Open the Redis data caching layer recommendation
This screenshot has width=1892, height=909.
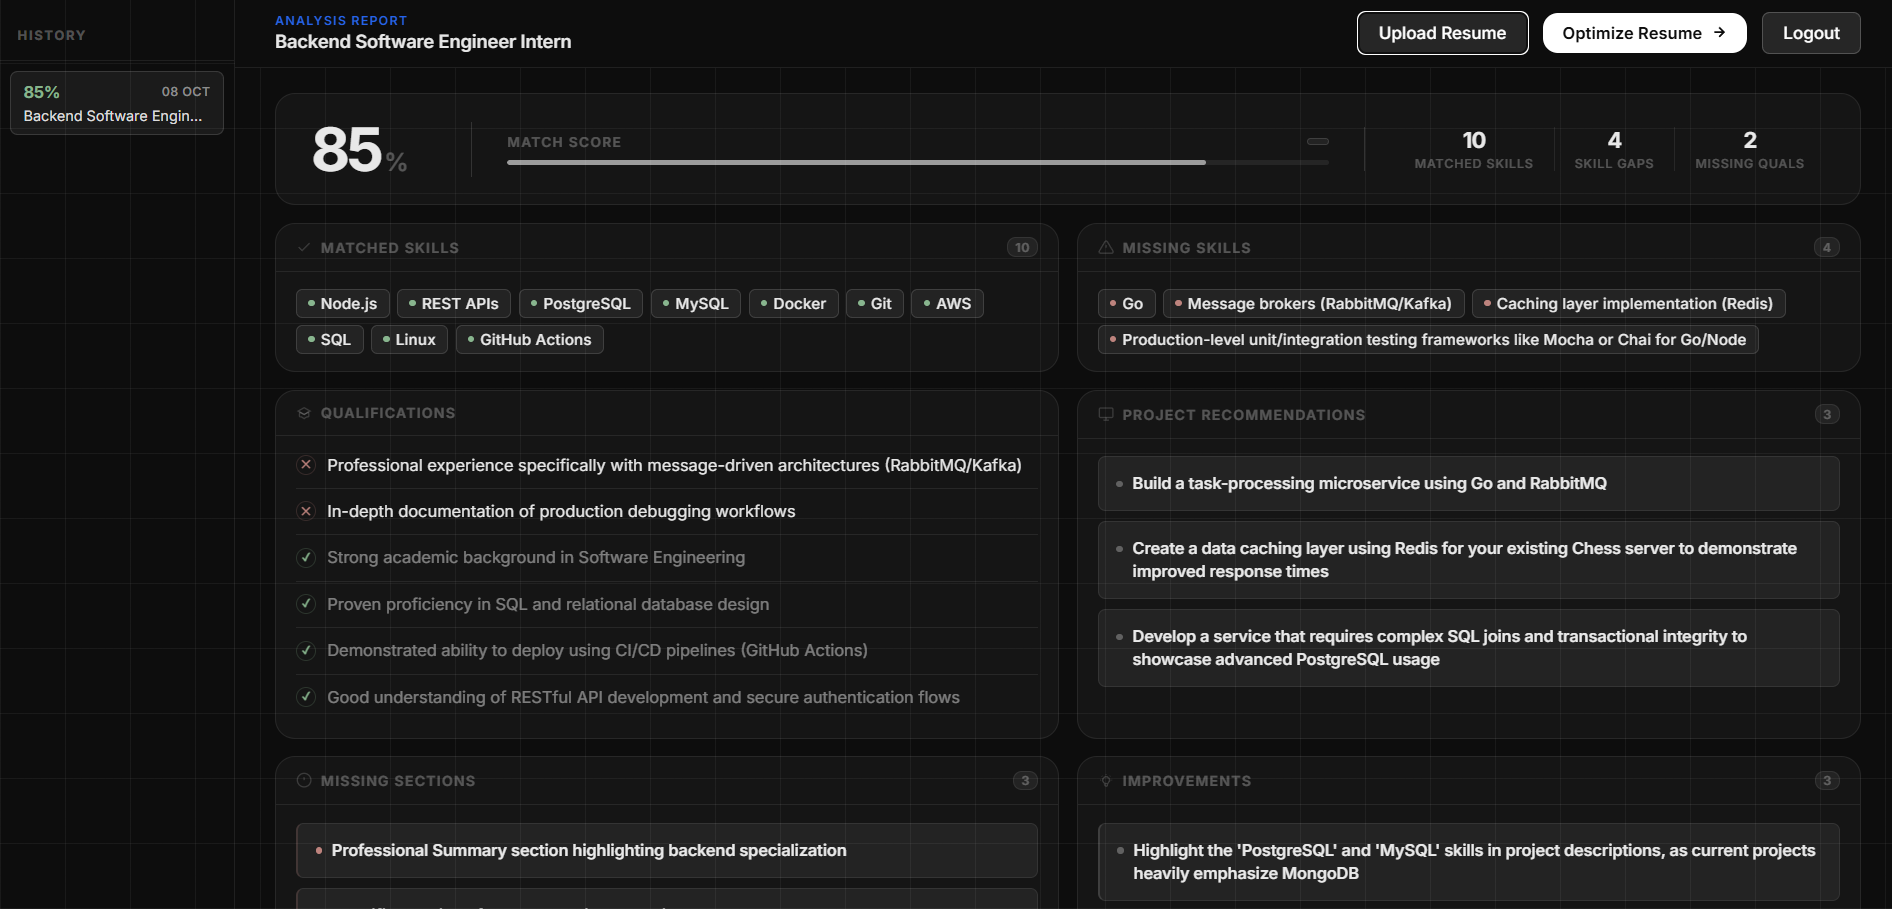click(x=1469, y=560)
